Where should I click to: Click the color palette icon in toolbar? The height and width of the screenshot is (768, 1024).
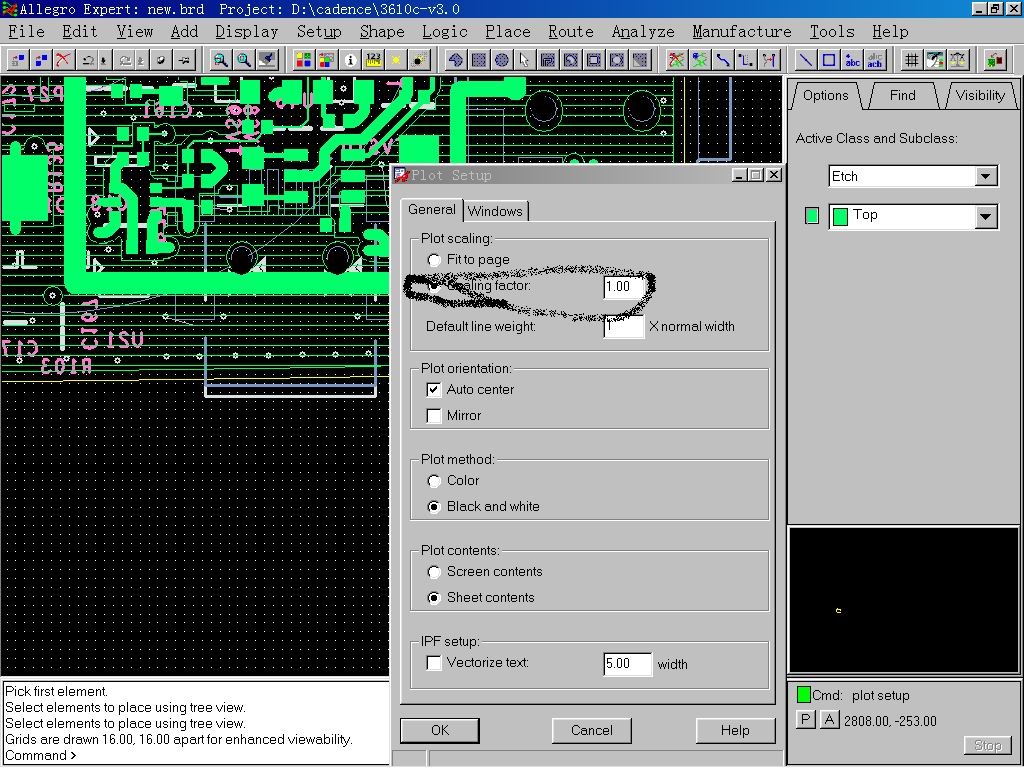[303, 60]
